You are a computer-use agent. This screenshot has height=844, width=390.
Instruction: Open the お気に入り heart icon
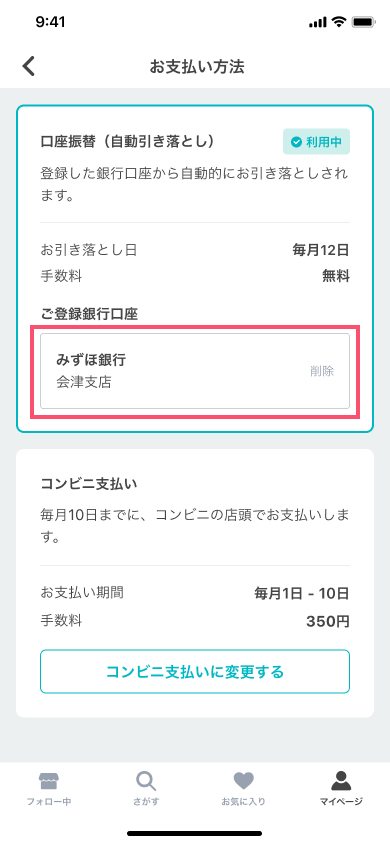pos(244,781)
